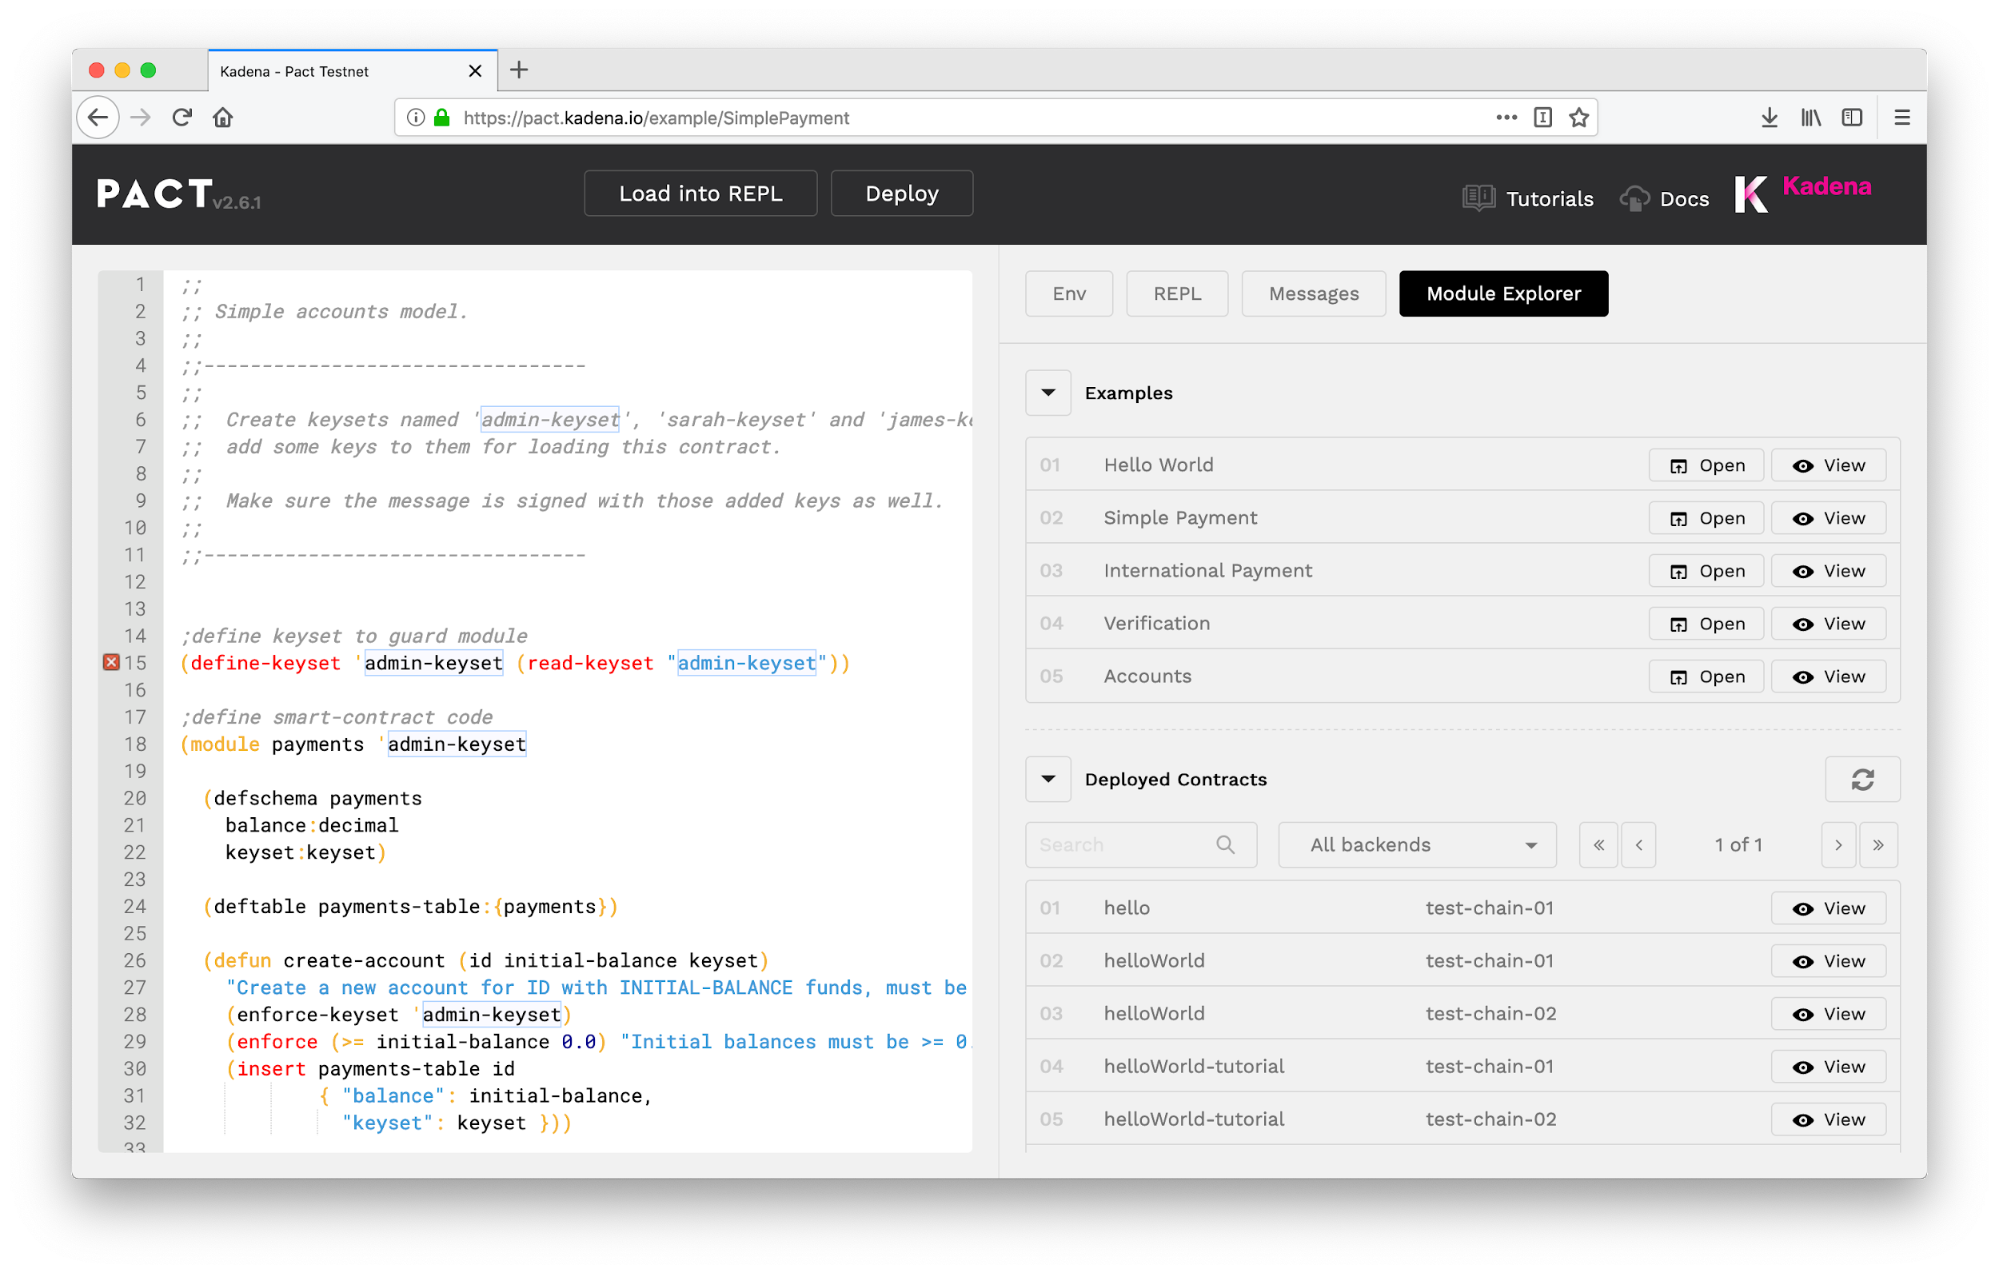Click the Kadena K logo
Image resolution: width=1999 pixels, height=1274 pixels.
pos(1750,194)
